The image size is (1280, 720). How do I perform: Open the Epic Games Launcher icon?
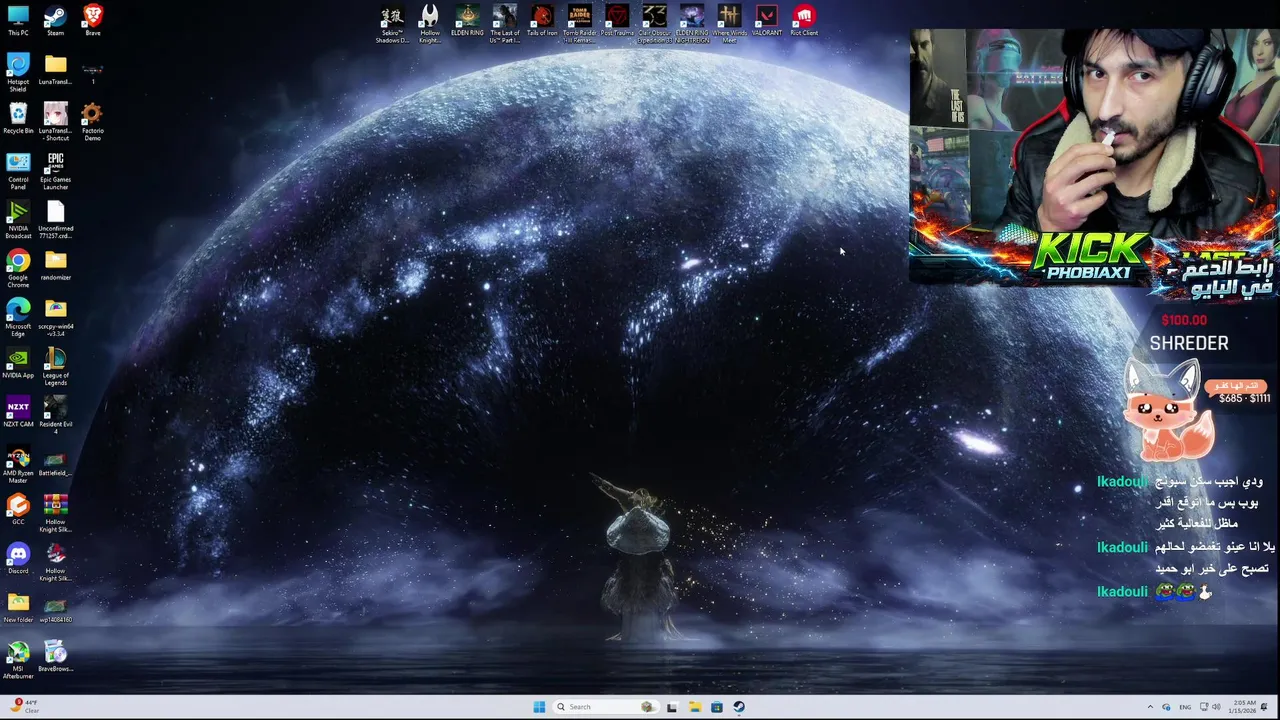pos(55,171)
